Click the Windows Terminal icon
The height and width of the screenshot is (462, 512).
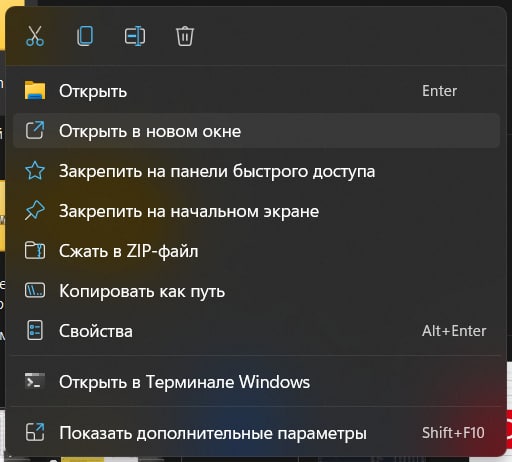pos(35,381)
